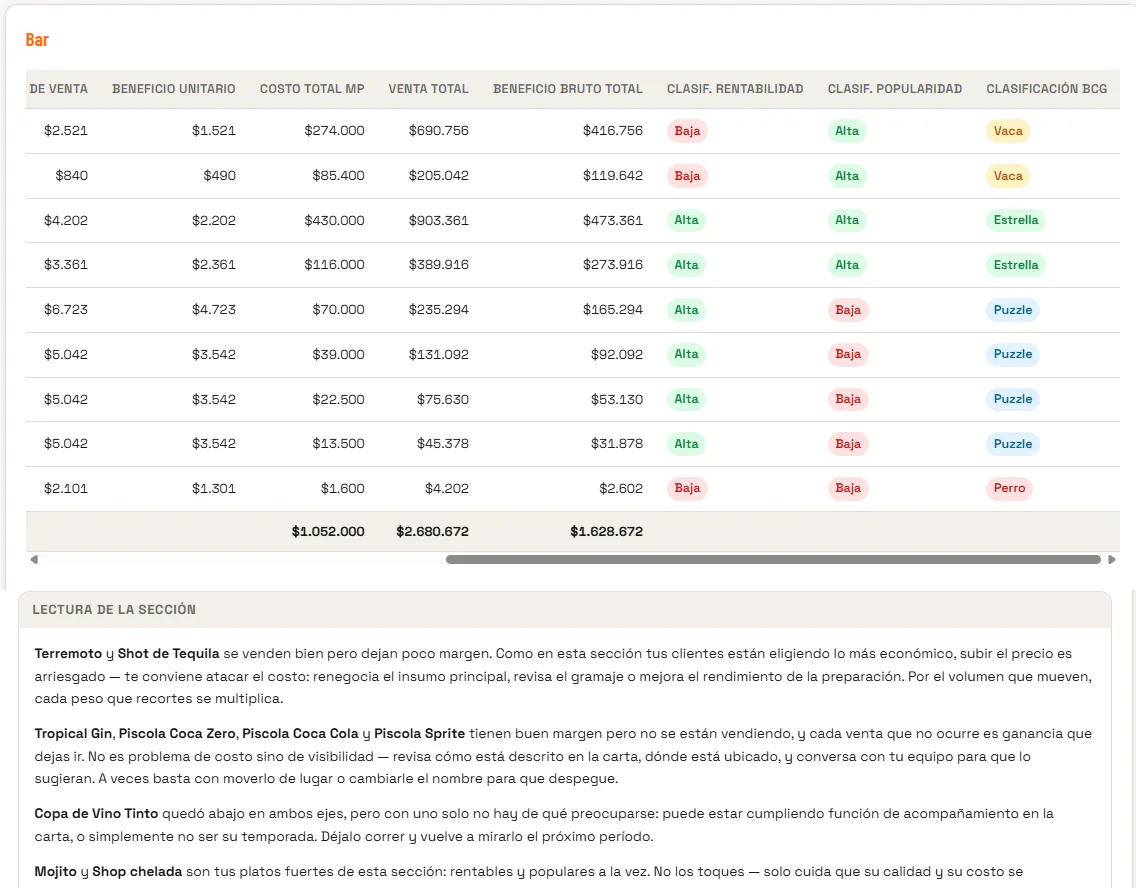Viewport: 1136px width, 888px height.
Task: Click the Alta rentabilidad badge in the $273.916 row
Action: [x=686, y=265]
